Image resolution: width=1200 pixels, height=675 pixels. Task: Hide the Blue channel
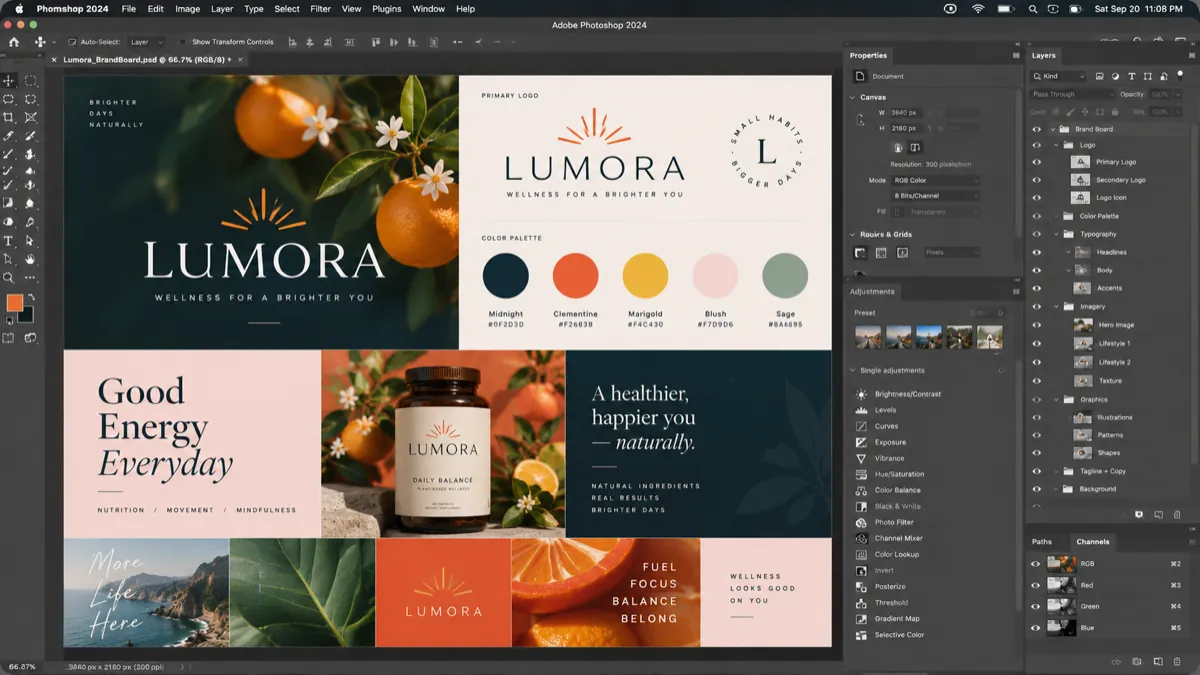(x=1036, y=628)
